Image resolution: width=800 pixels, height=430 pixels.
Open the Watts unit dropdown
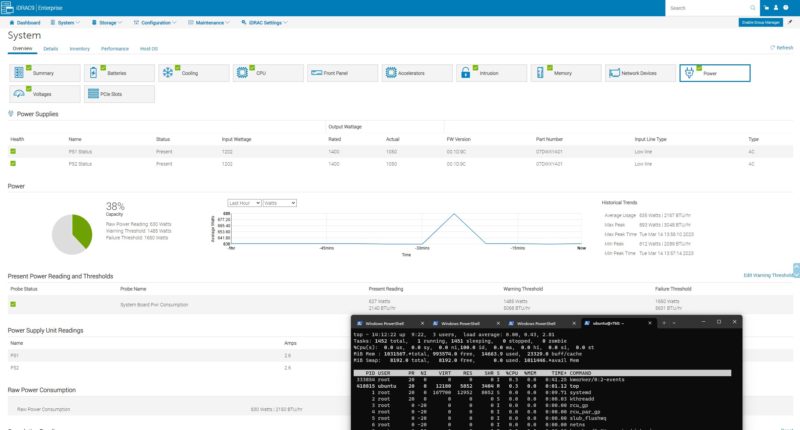(x=280, y=202)
